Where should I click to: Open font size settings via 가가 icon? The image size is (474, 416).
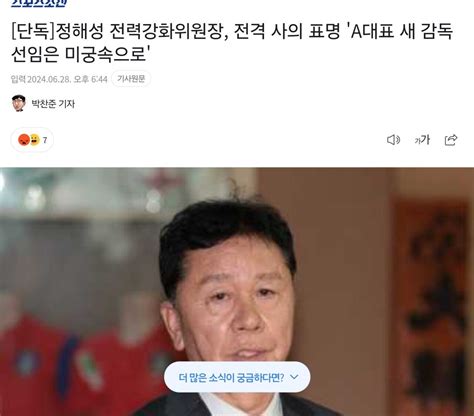click(422, 140)
